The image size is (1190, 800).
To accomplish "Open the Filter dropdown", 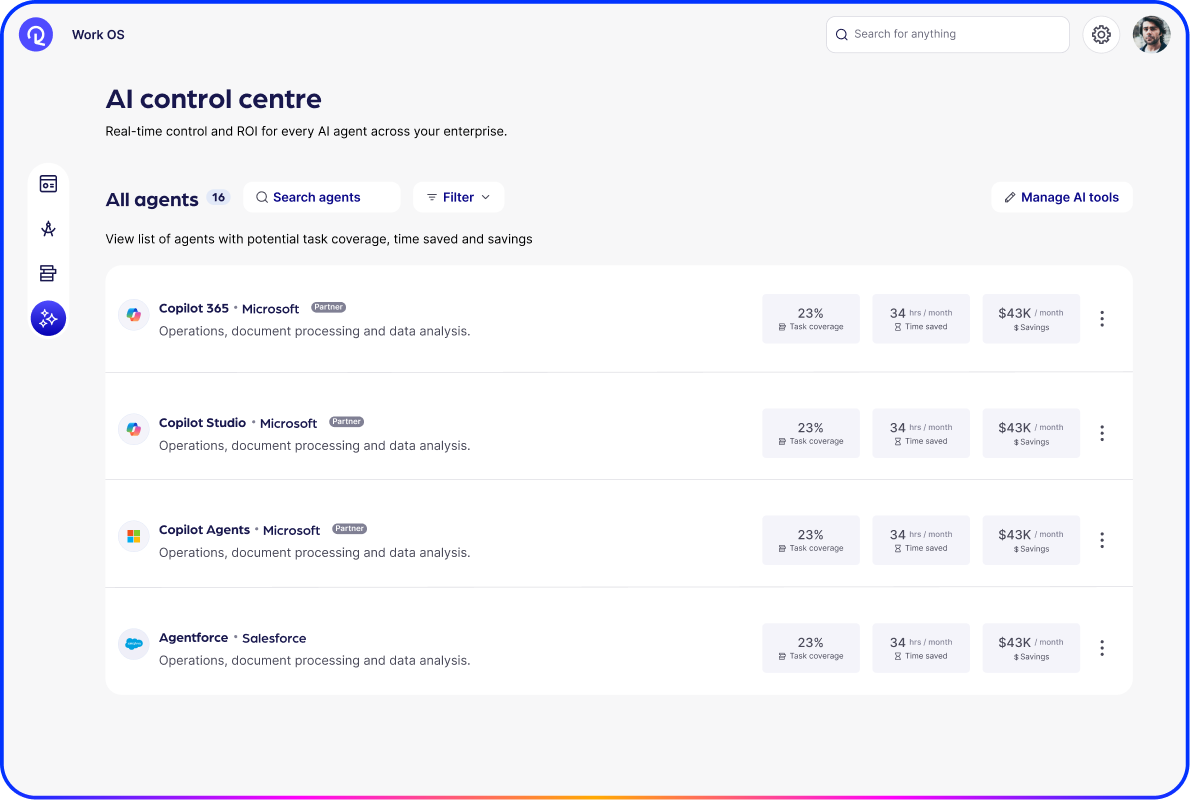I will [x=458, y=197].
